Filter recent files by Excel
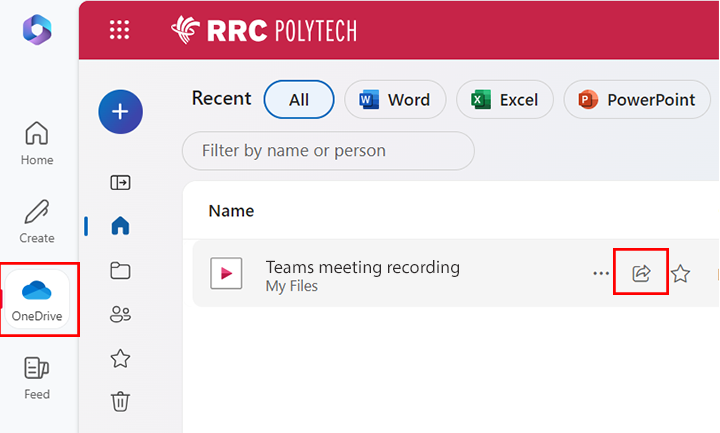 click(x=505, y=100)
